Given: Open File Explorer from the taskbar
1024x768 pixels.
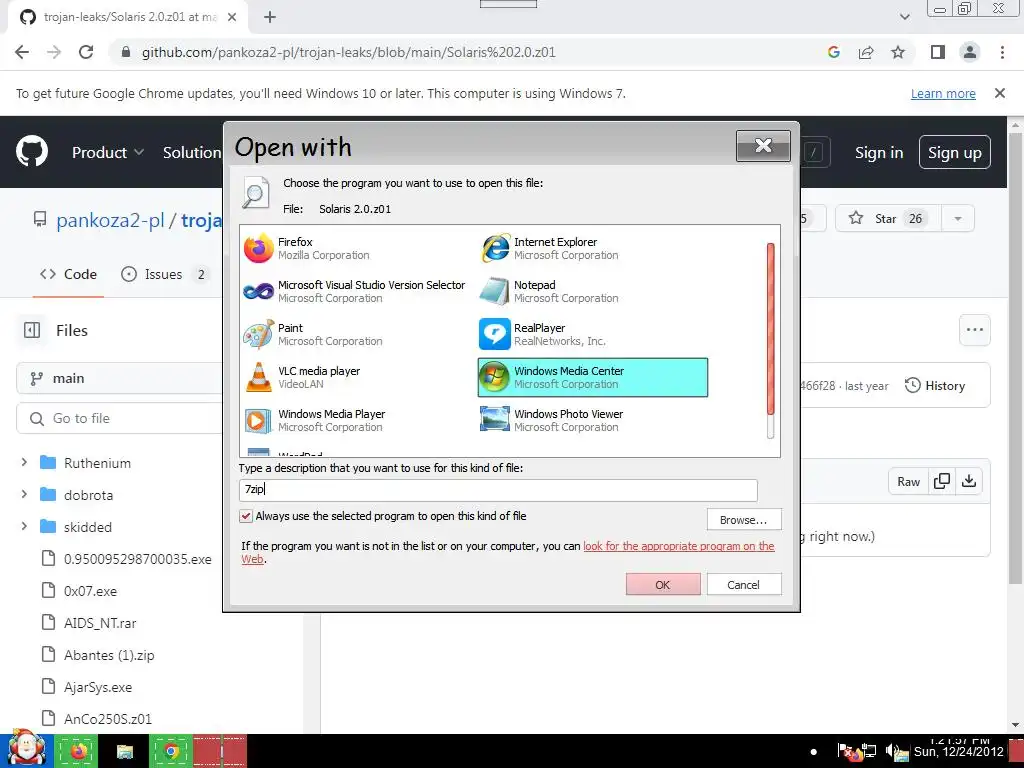Looking at the screenshot, I should tap(125, 752).
